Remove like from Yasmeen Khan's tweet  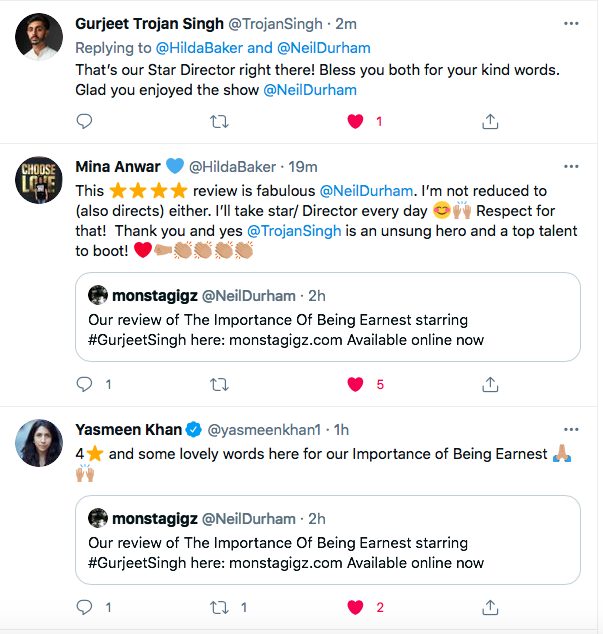(354, 607)
